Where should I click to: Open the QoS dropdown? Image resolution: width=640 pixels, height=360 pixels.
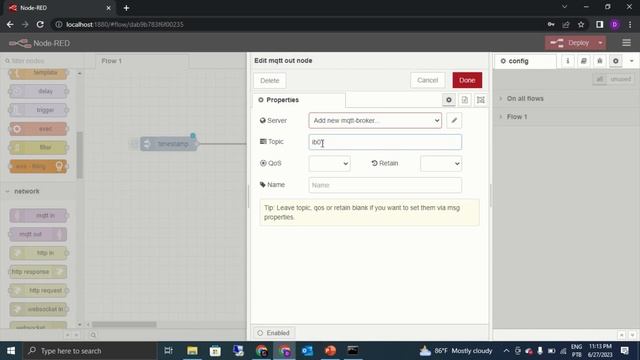pyautogui.click(x=329, y=163)
